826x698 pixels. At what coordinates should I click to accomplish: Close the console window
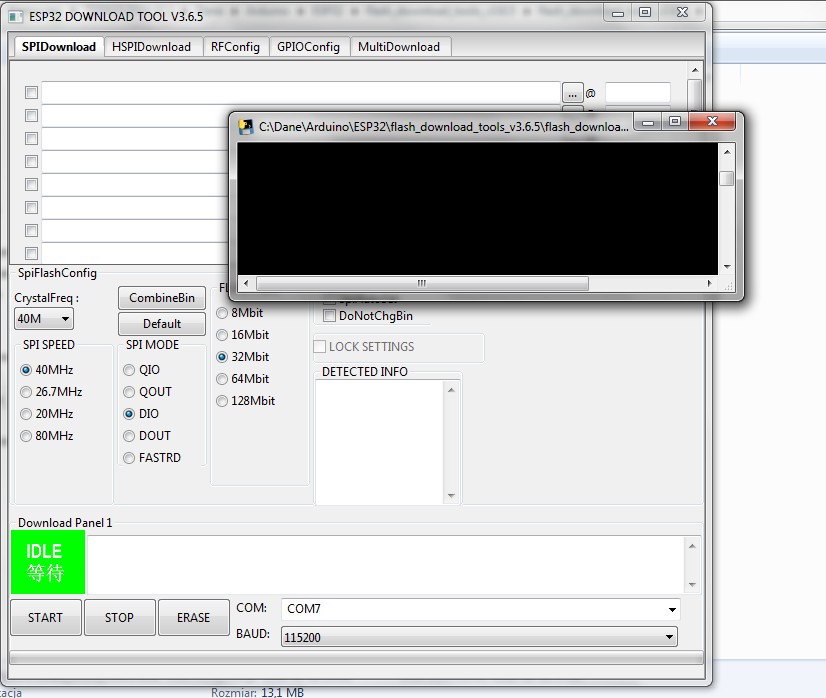pos(712,121)
